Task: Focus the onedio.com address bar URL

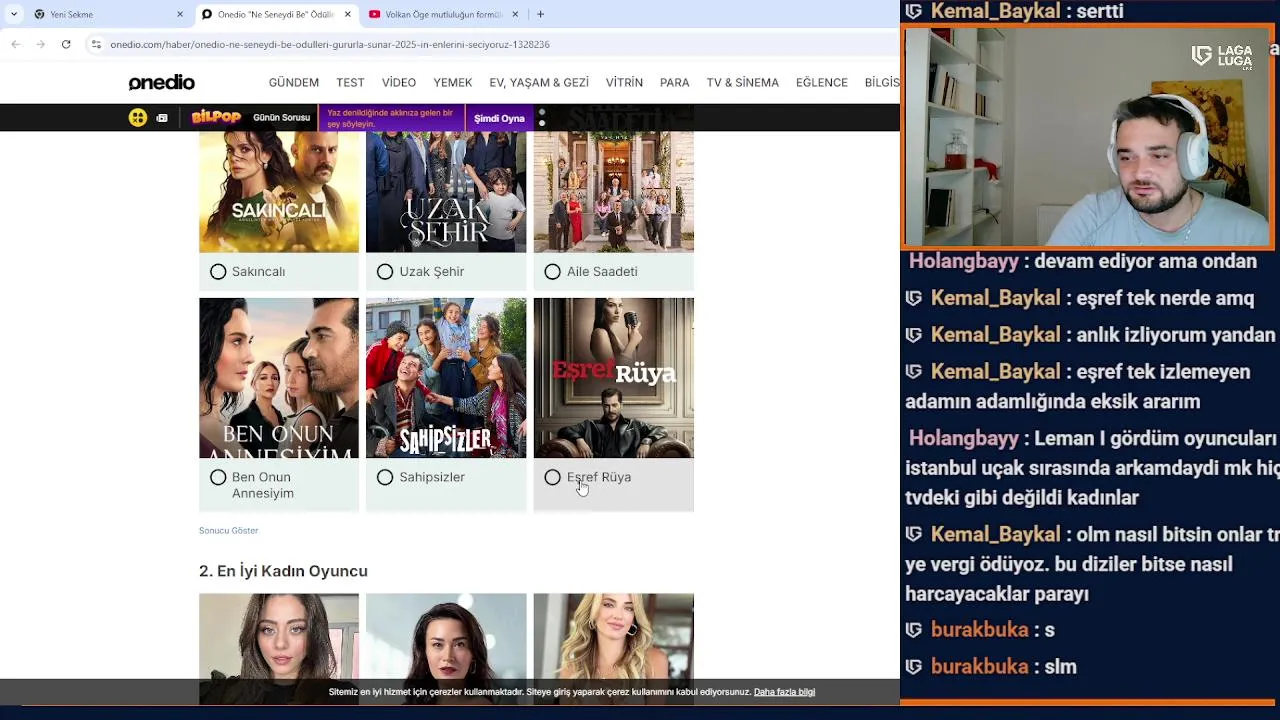Action: pos(330,44)
